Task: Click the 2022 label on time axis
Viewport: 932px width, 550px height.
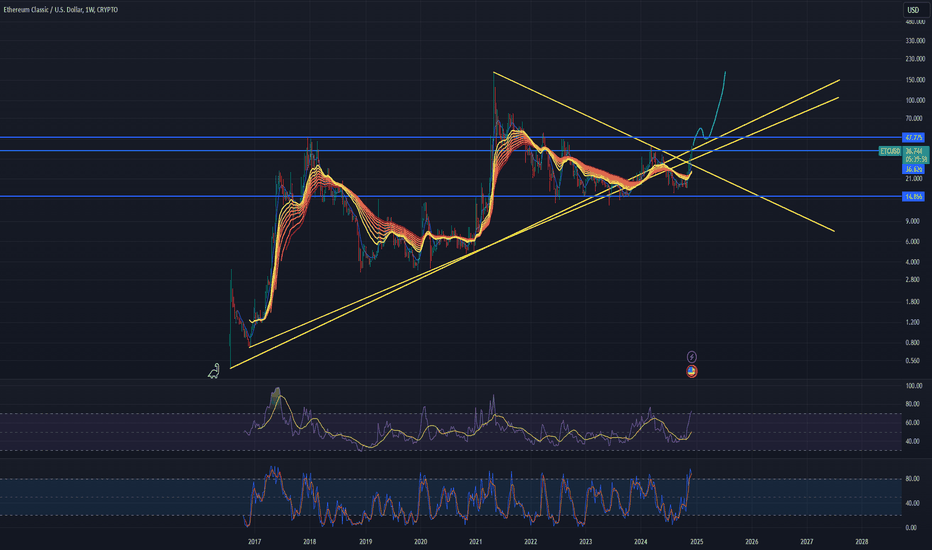Action: pyautogui.click(x=531, y=542)
